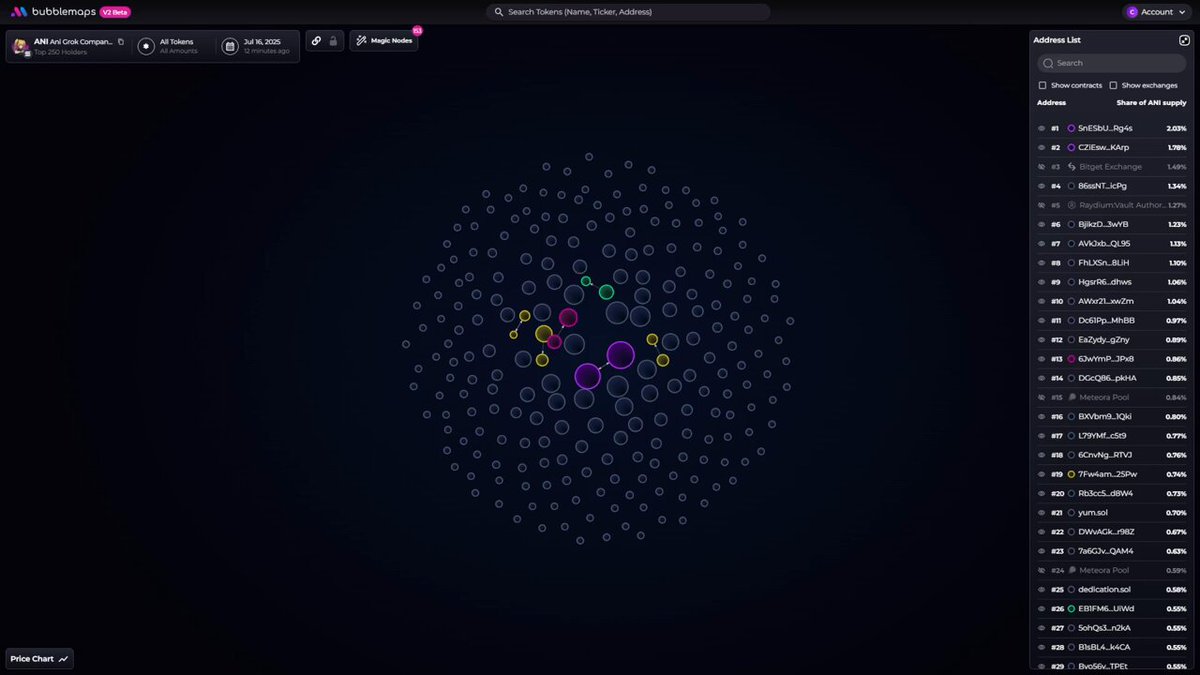This screenshot has height=675, width=1200.
Task: Click the Bubblemaps logo
Action: tap(53, 12)
